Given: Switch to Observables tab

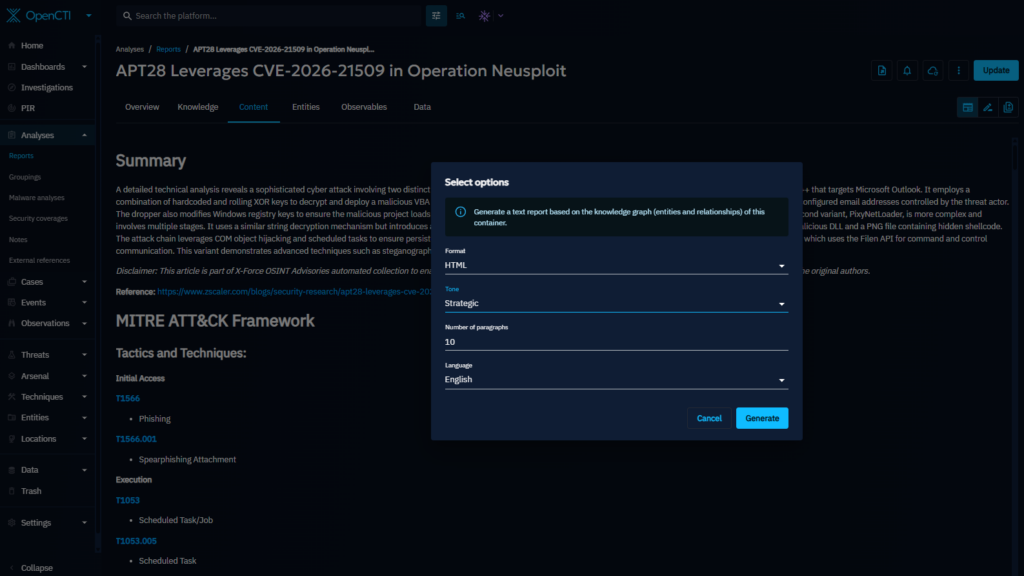Looking at the screenshot, I should click(x=364, y=107).
